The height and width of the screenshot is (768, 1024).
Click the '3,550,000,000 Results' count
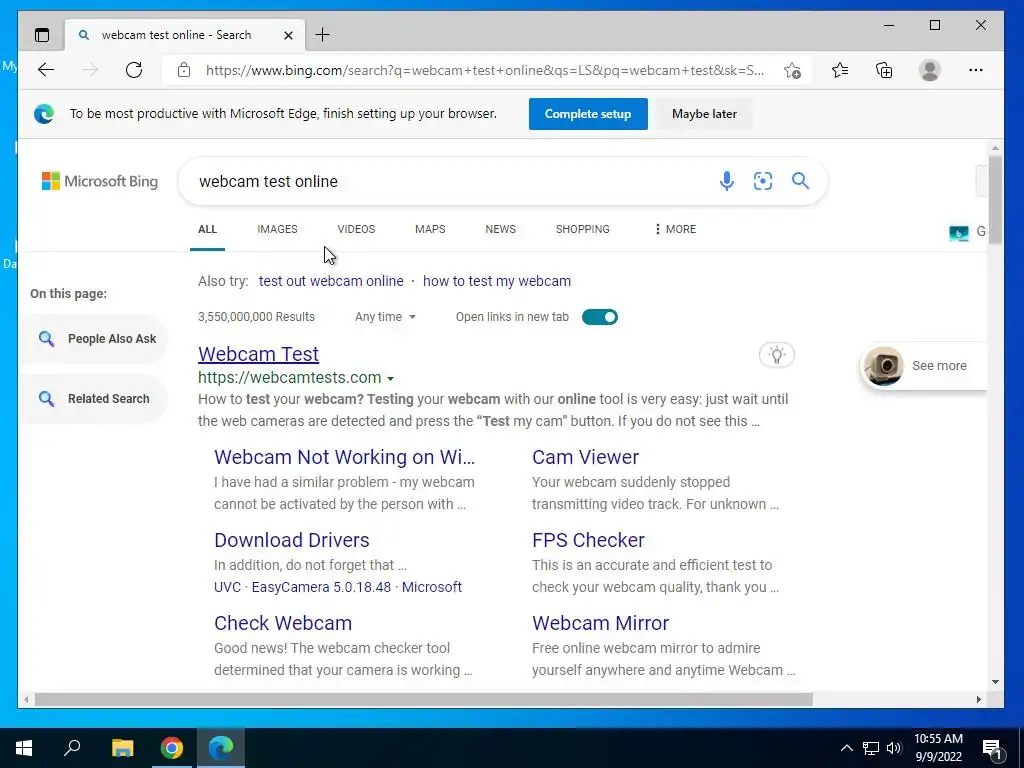(x=256, y=317)
